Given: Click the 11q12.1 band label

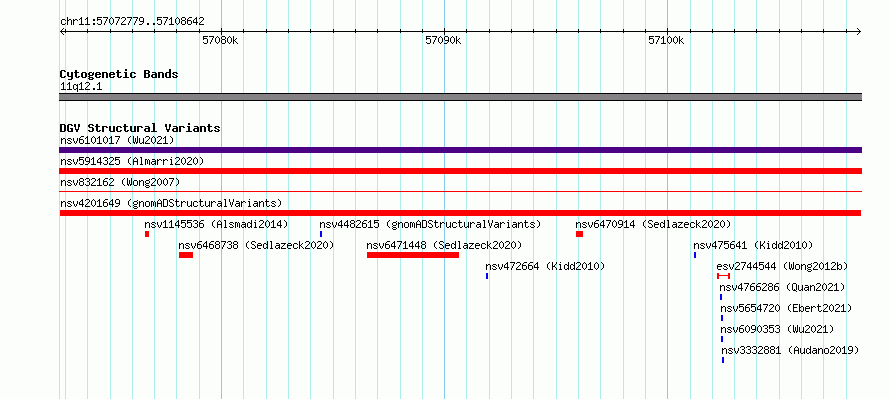Looking at the screenshot, I should [x=81, y=87].
